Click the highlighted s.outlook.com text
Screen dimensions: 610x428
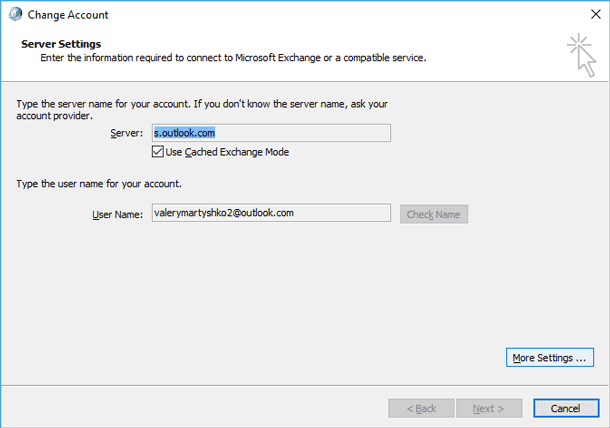click(x=184, y=133)
